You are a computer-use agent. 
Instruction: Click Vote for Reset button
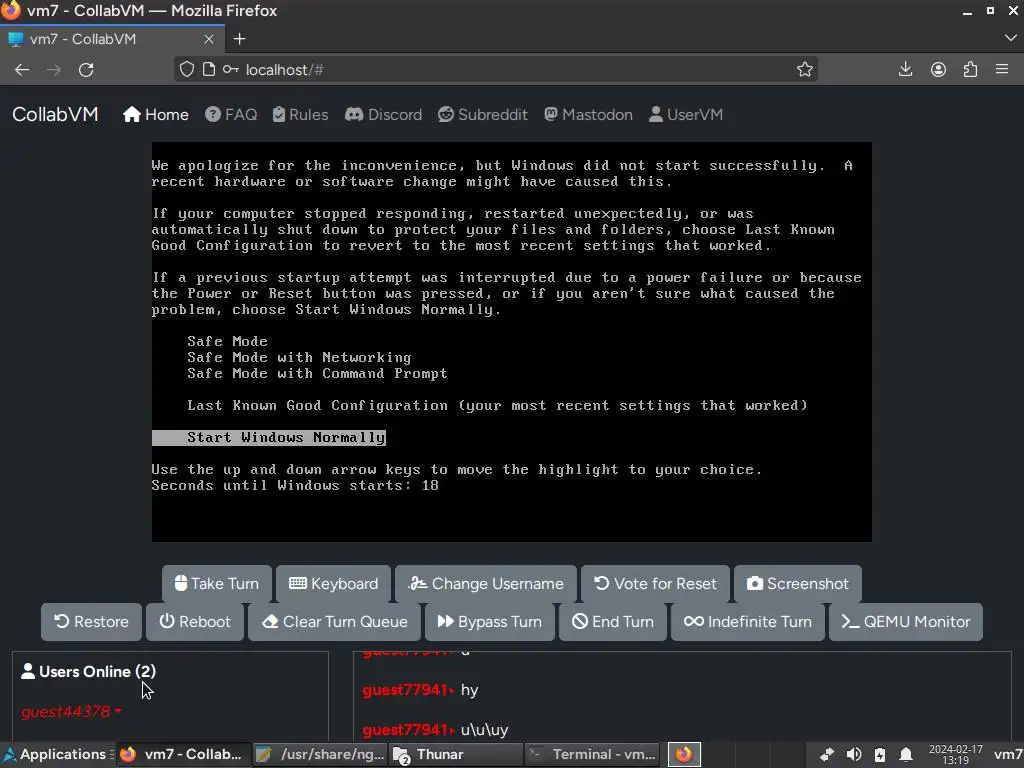[655, 584]
